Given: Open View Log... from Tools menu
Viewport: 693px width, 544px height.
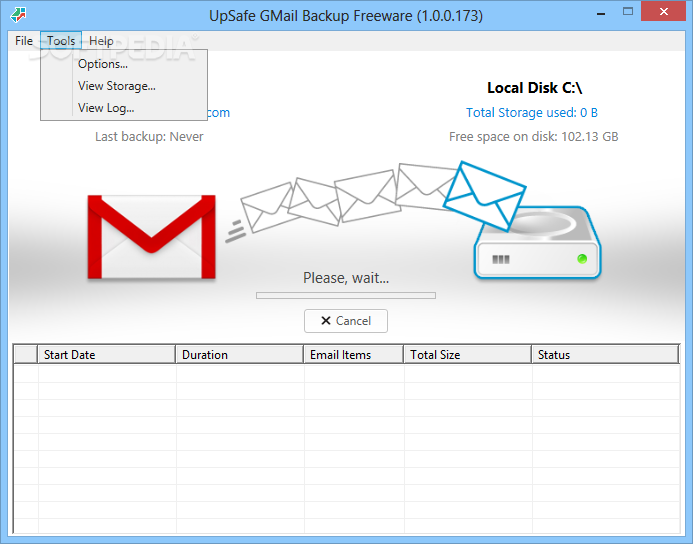Looking at the screenshot, I should point(106,108).
